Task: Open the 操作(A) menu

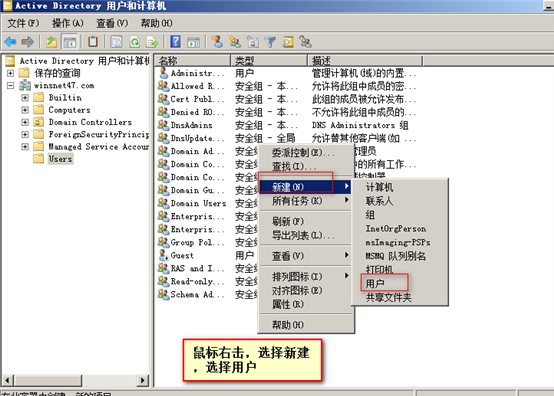Action: [x=68, y=23]
